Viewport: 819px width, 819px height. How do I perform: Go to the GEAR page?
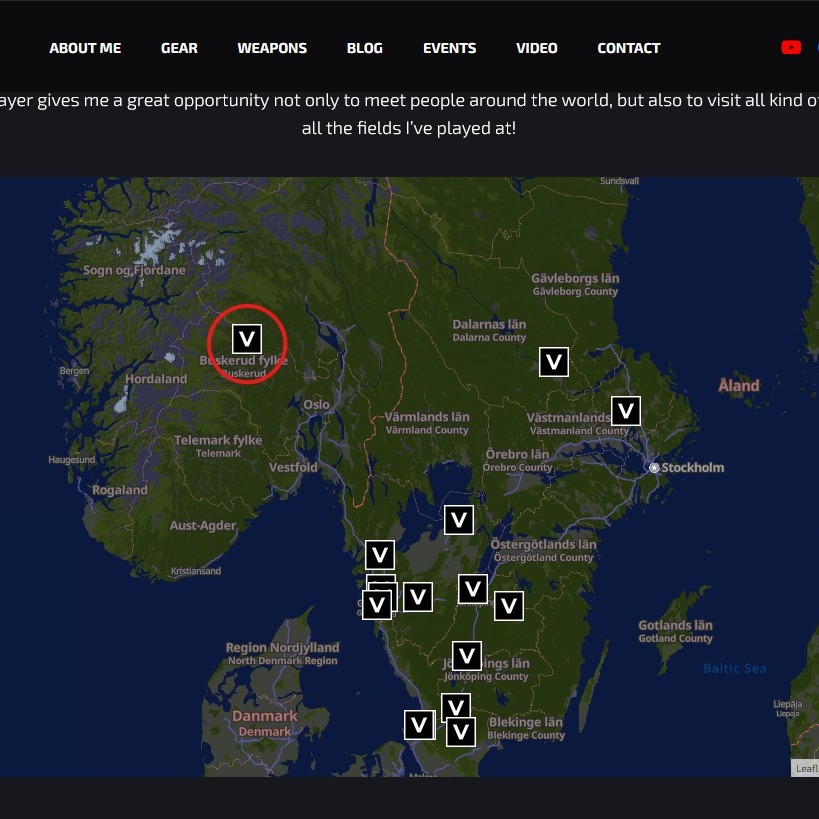click(179, 48)
